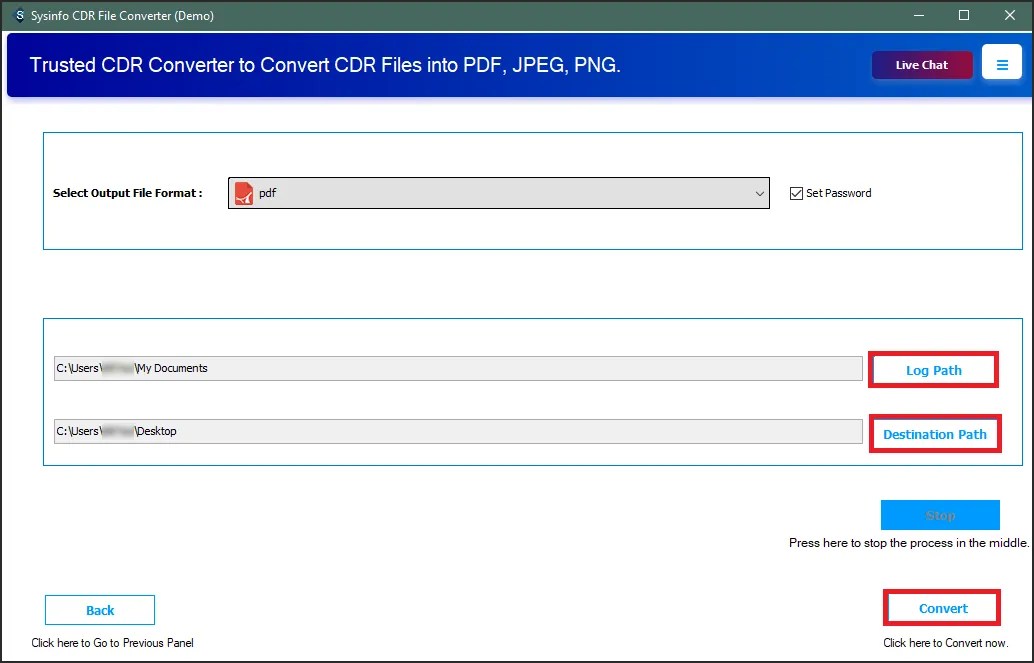Click the PDF file format icon

[243, 192]
